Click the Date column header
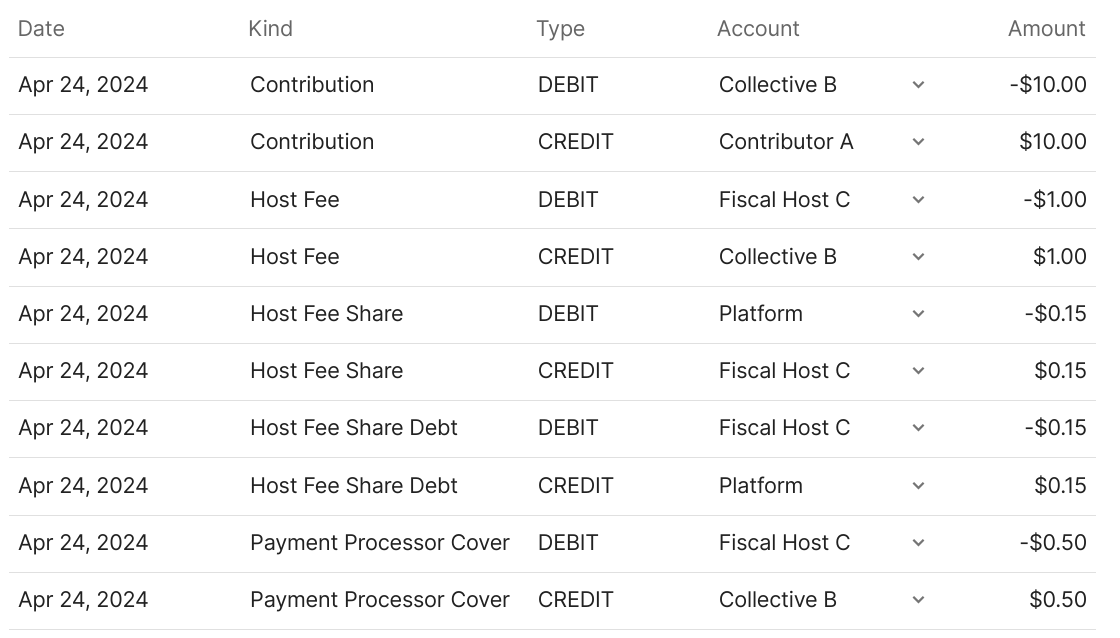Image resolution: width=1120 pixels, height=638 pixels. pos(41,29)
